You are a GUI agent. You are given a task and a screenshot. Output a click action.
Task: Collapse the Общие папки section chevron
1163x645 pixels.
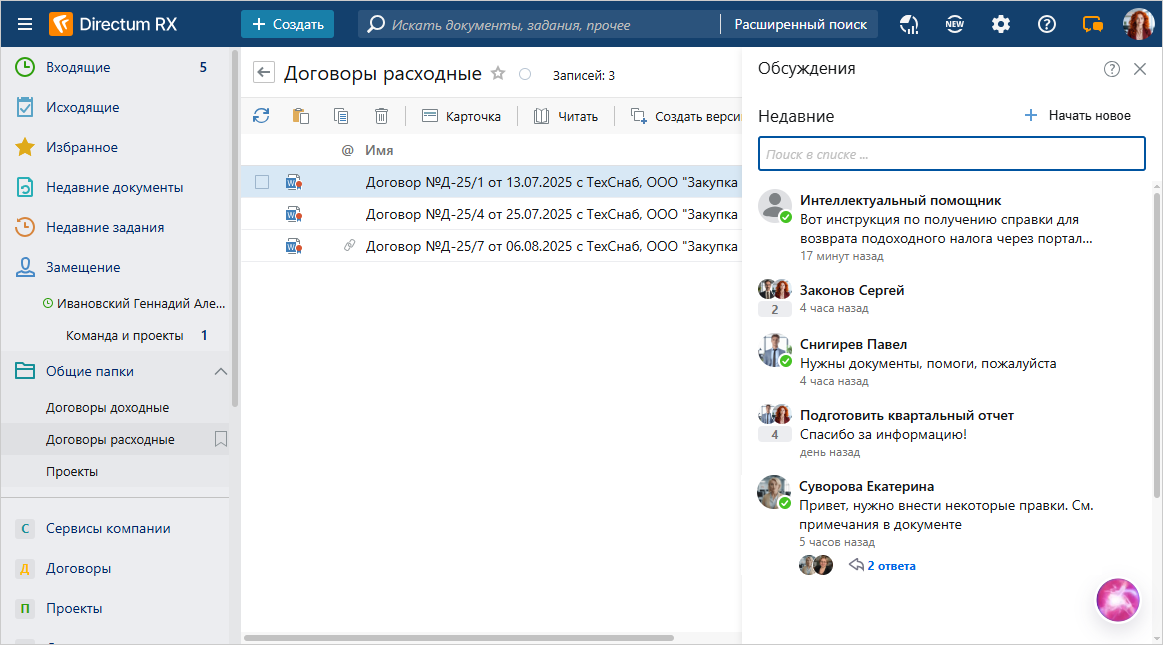click(x=221, y=372)
